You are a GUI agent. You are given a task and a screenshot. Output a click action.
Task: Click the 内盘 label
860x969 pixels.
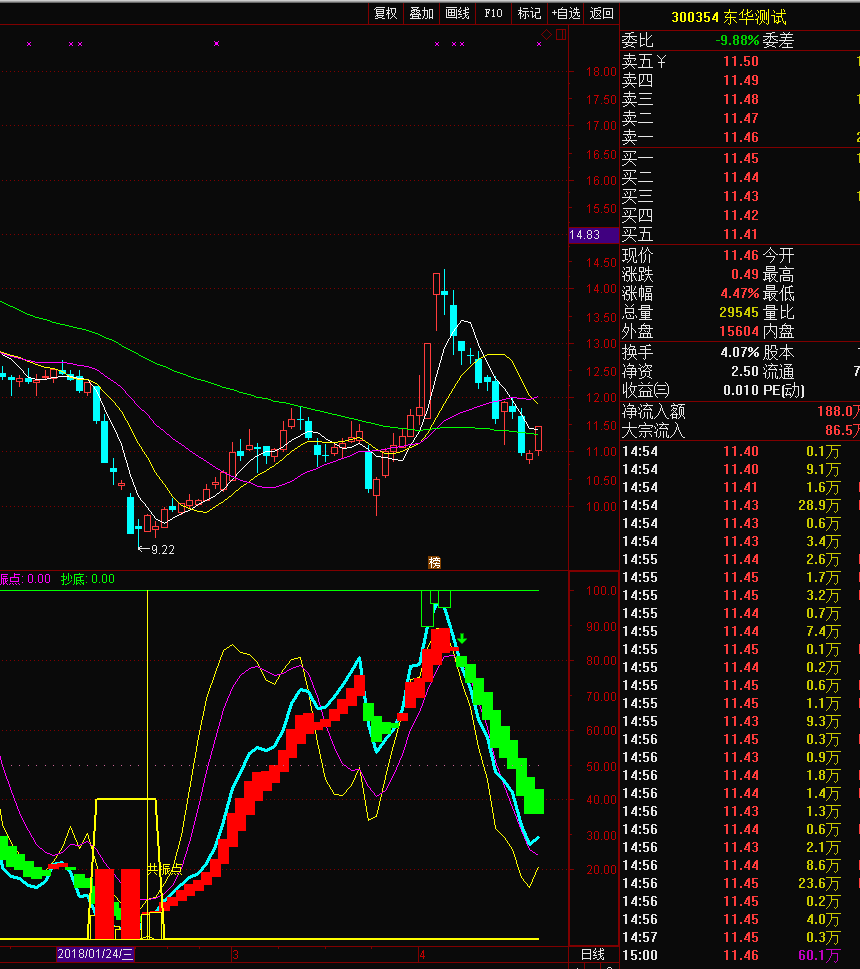(x=778, y=331)
